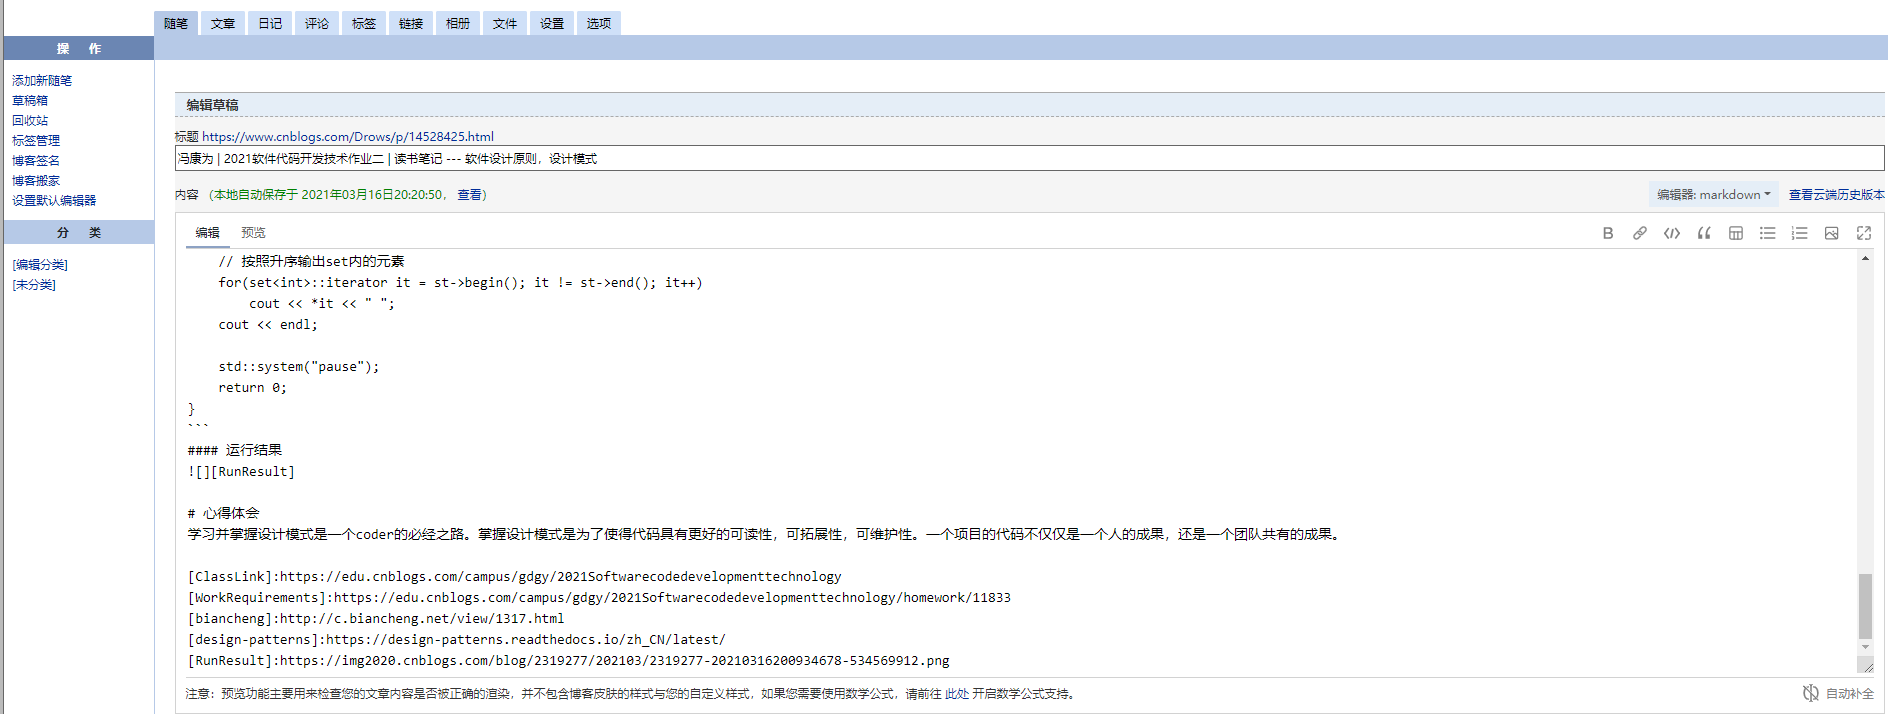The height and width of the screenshot is (714, 1888).
Task: Open 查看云端历史版本 link
Action: (x=1836, y=195)
